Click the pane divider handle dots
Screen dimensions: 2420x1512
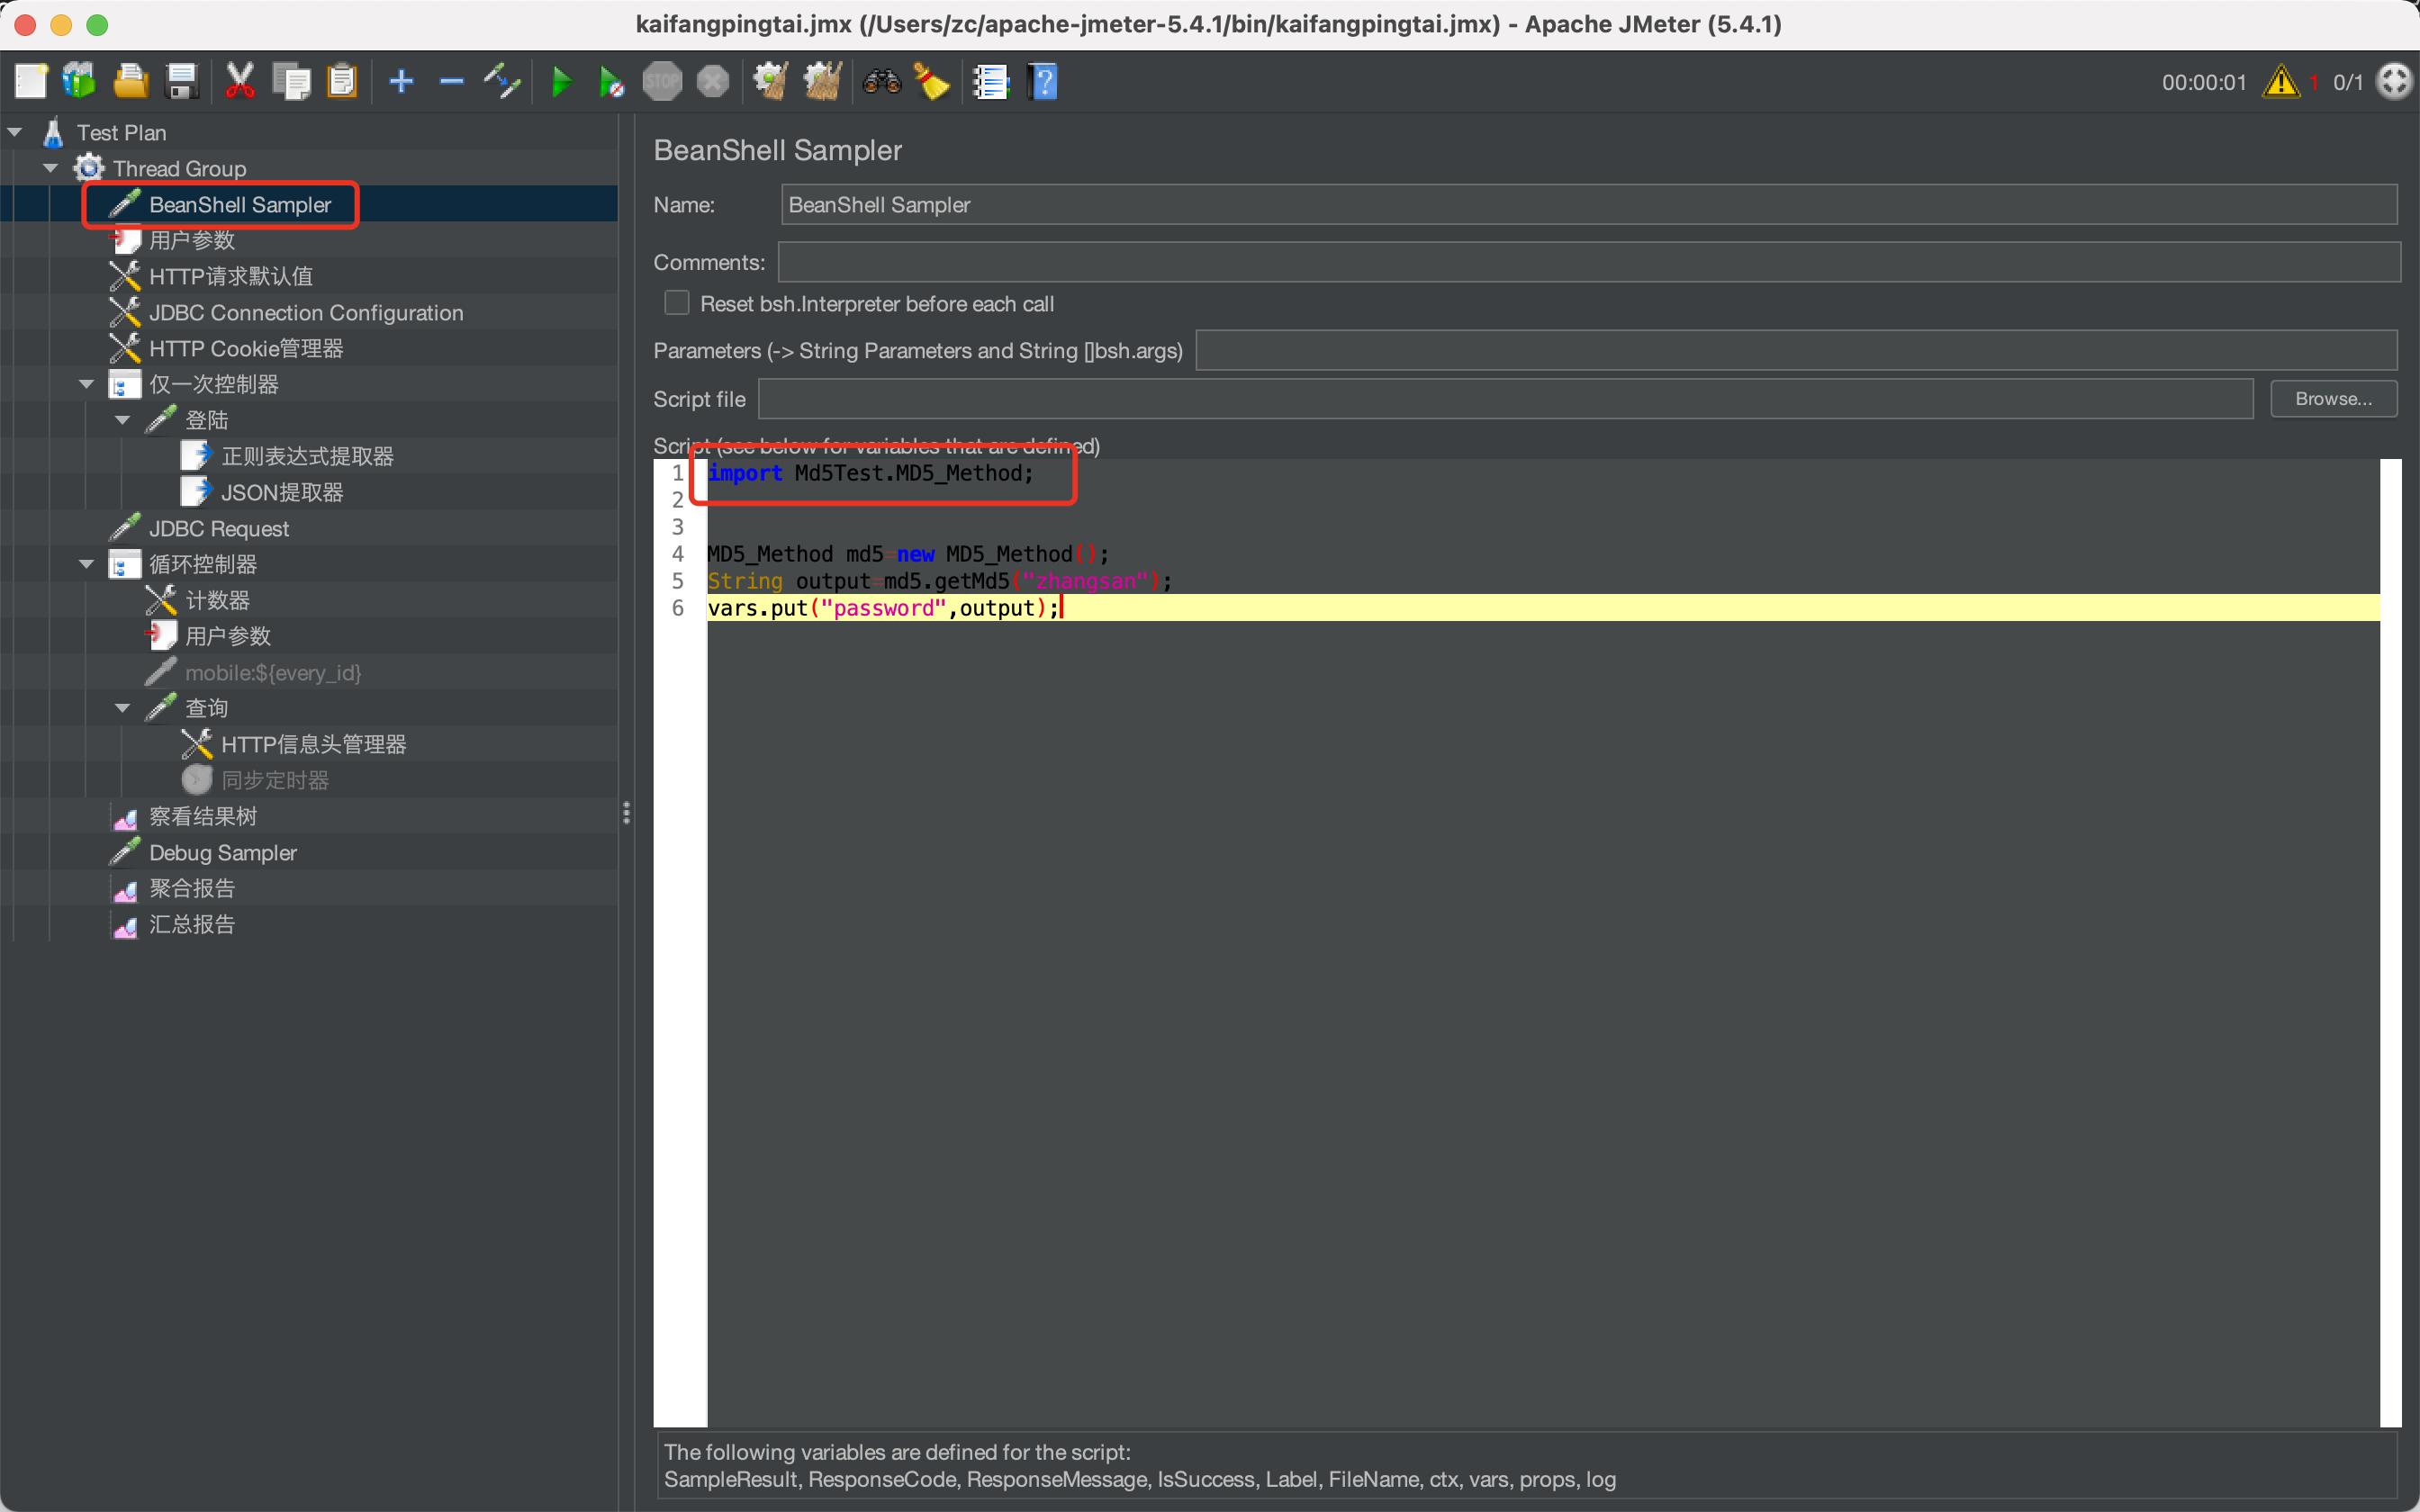tap(626, 813)
